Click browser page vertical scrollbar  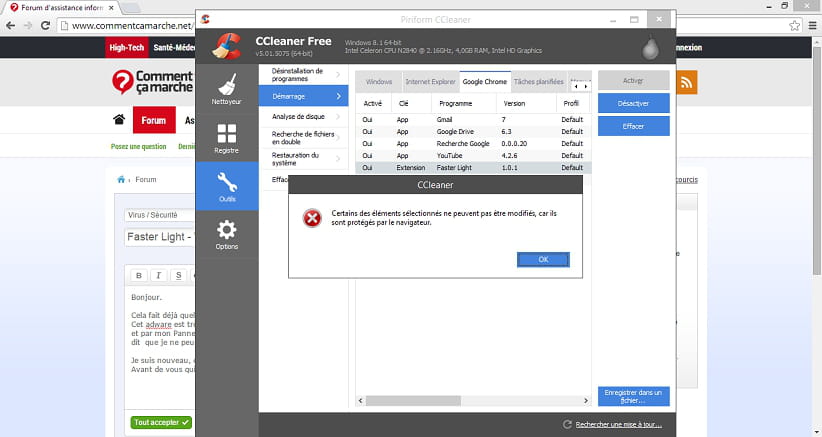[x=817, y=160]
